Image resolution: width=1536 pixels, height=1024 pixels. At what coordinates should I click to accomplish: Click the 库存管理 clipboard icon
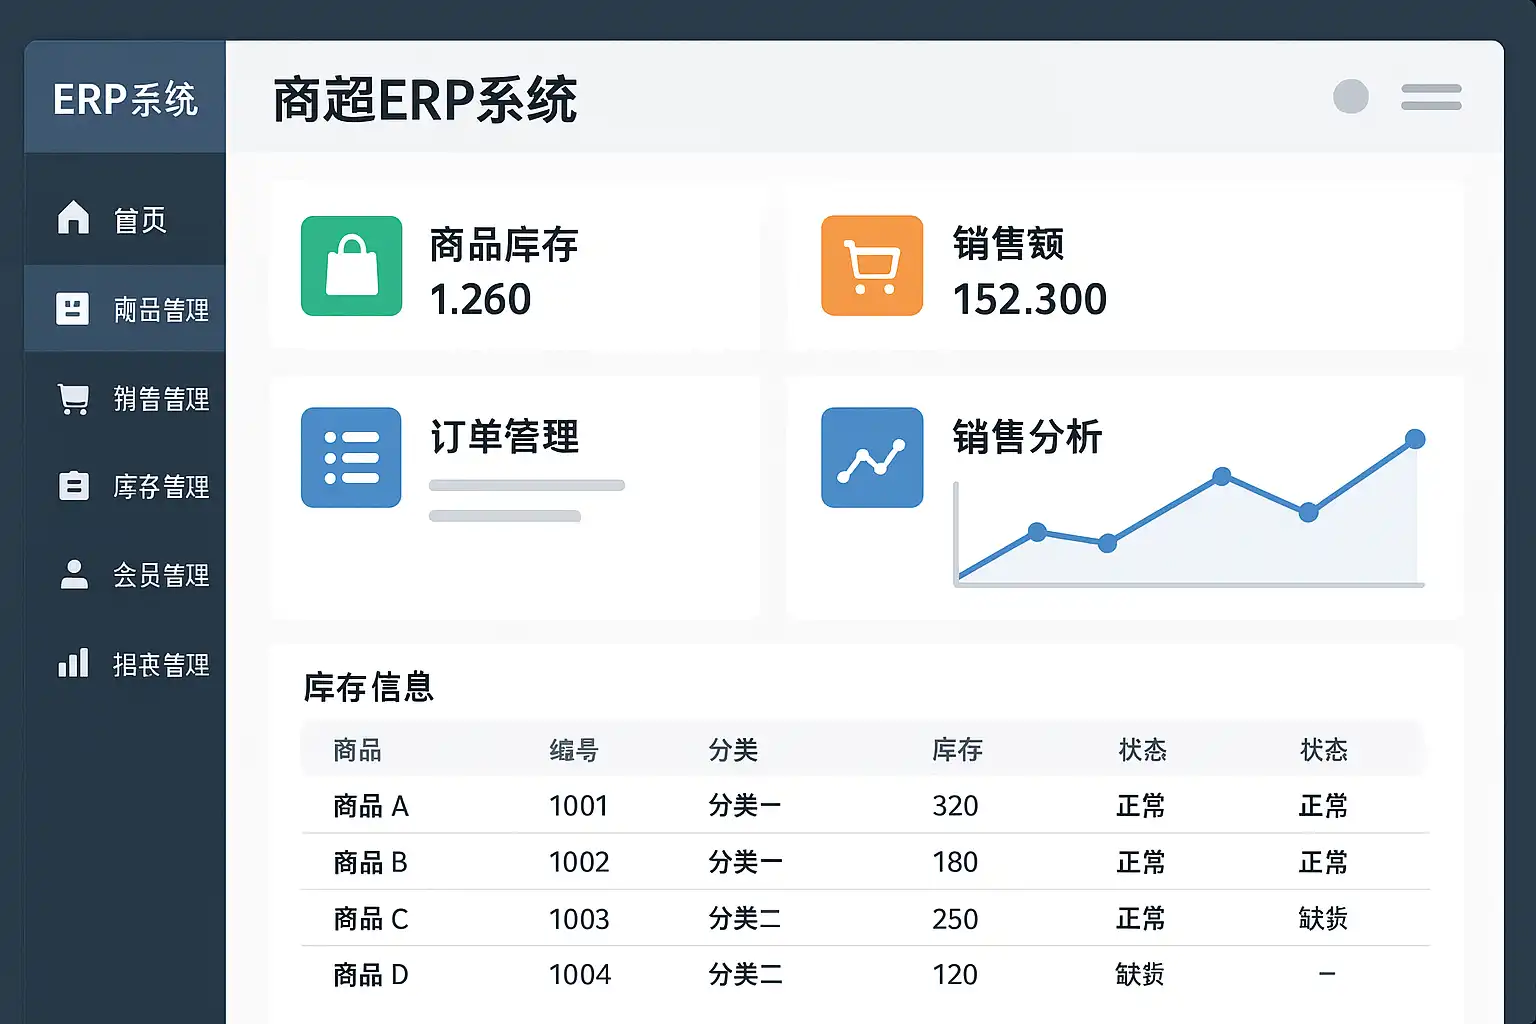click(73, 486)
